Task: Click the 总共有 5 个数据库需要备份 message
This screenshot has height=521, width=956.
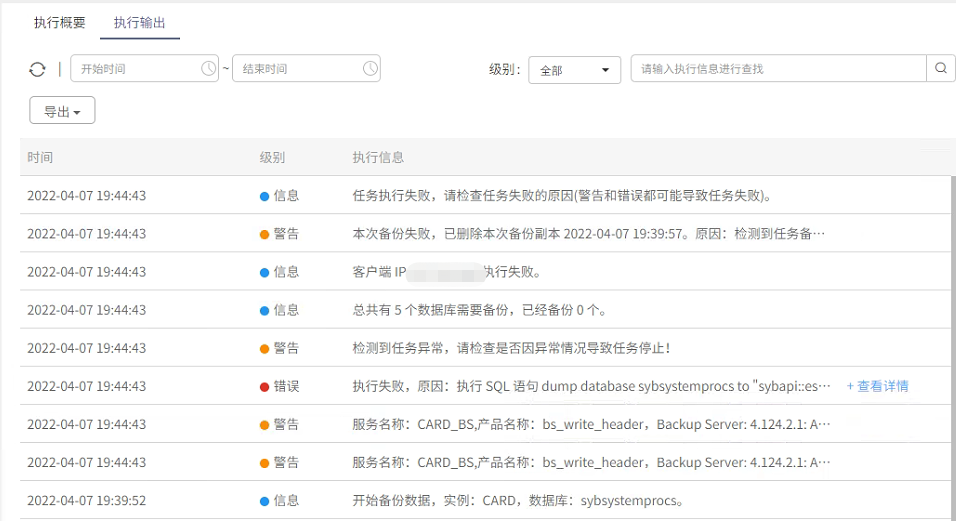Action: (x=480, y=310)
